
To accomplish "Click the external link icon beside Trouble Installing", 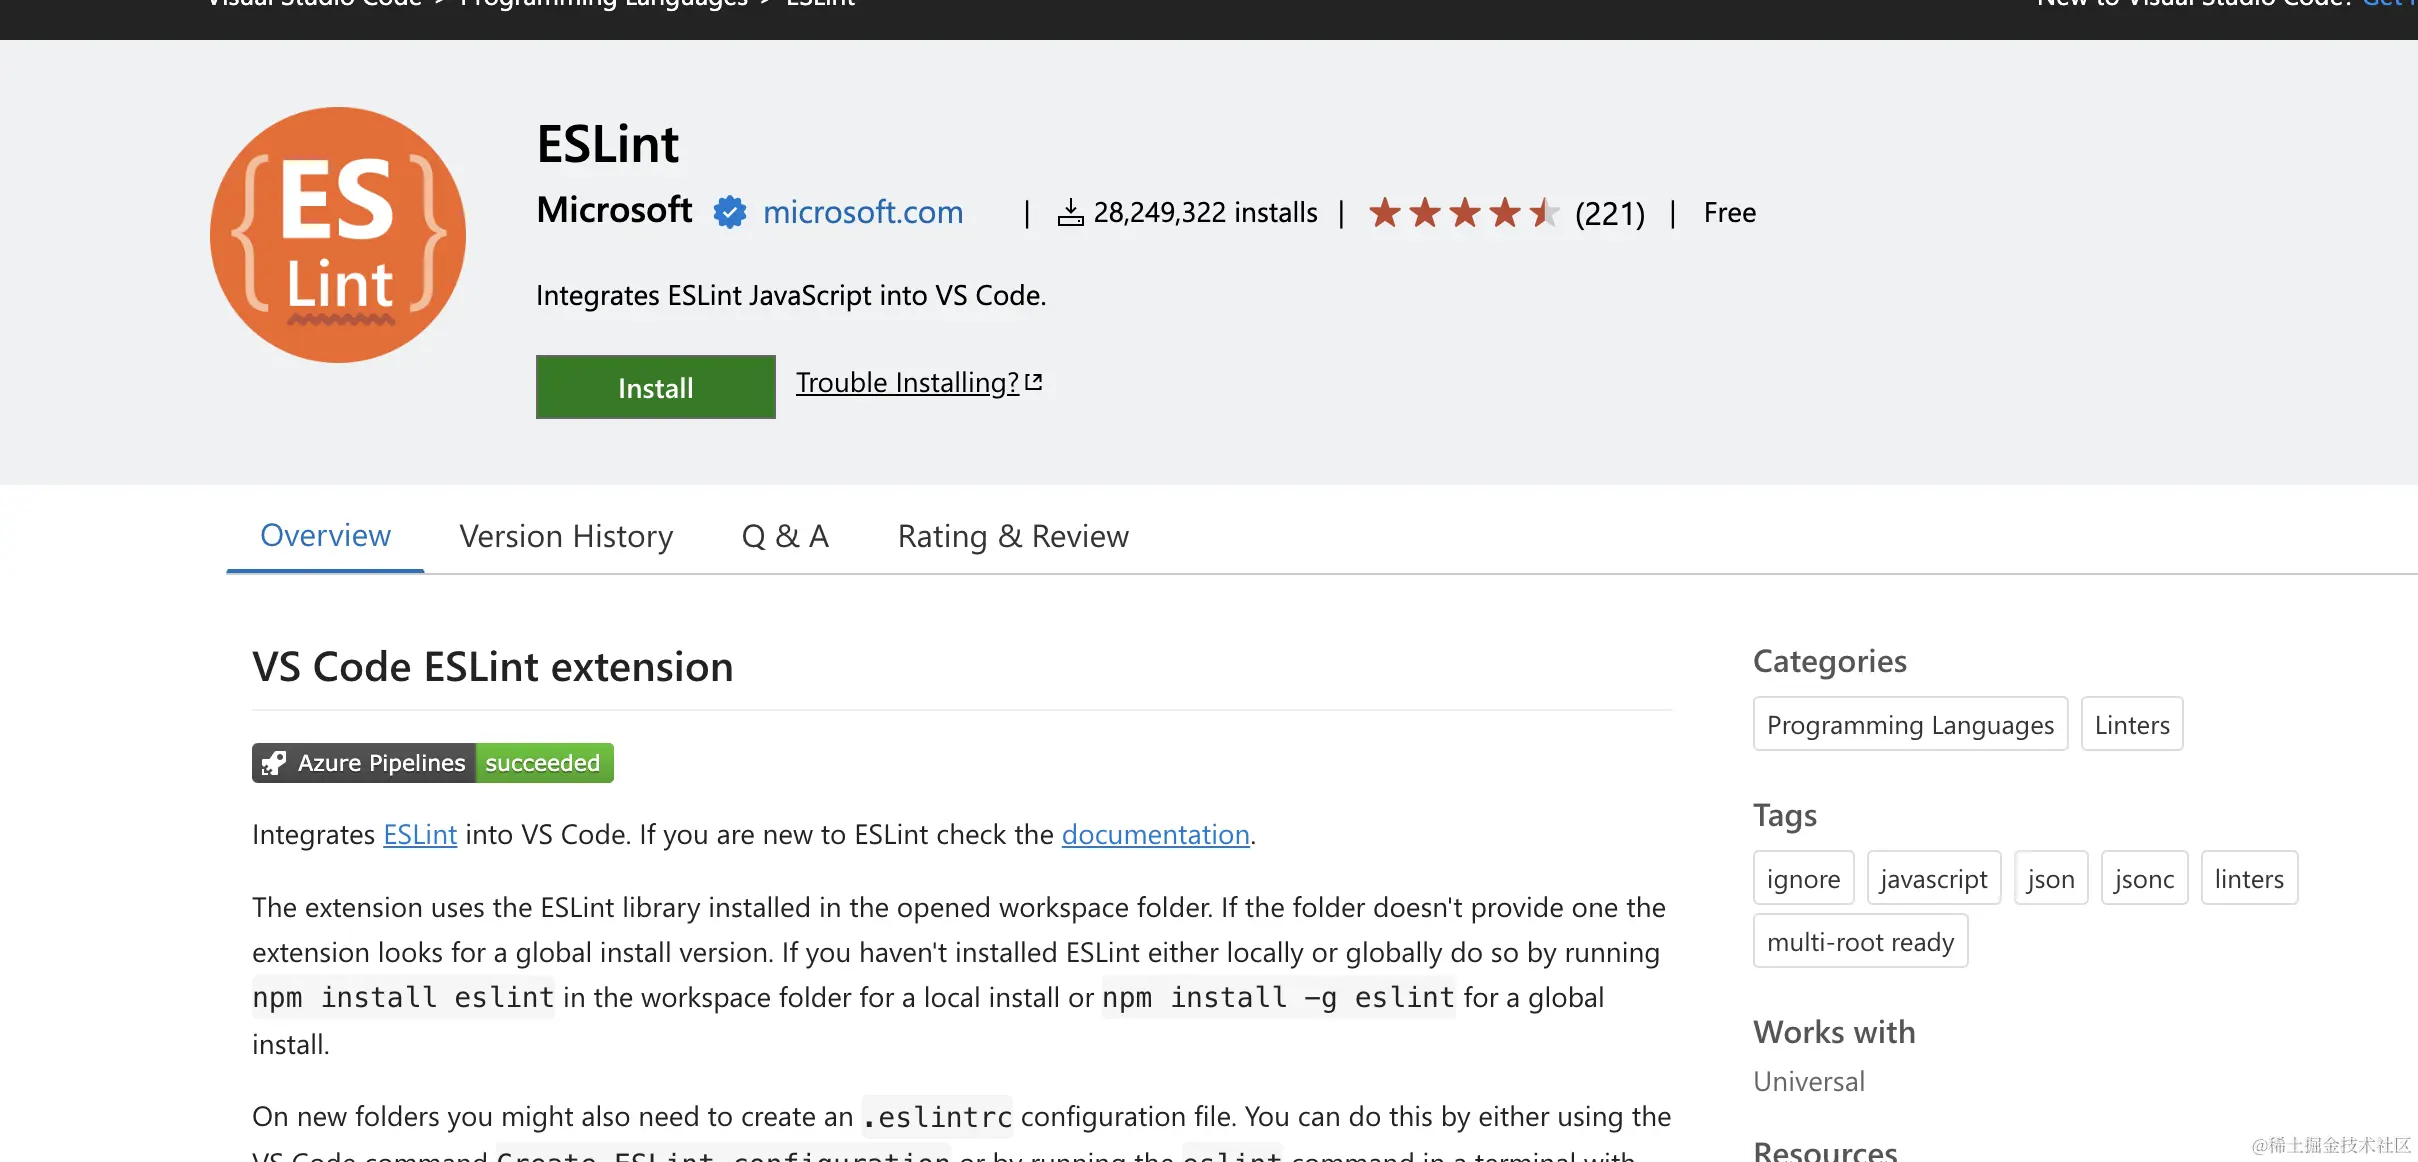I will click(1034, 382).
